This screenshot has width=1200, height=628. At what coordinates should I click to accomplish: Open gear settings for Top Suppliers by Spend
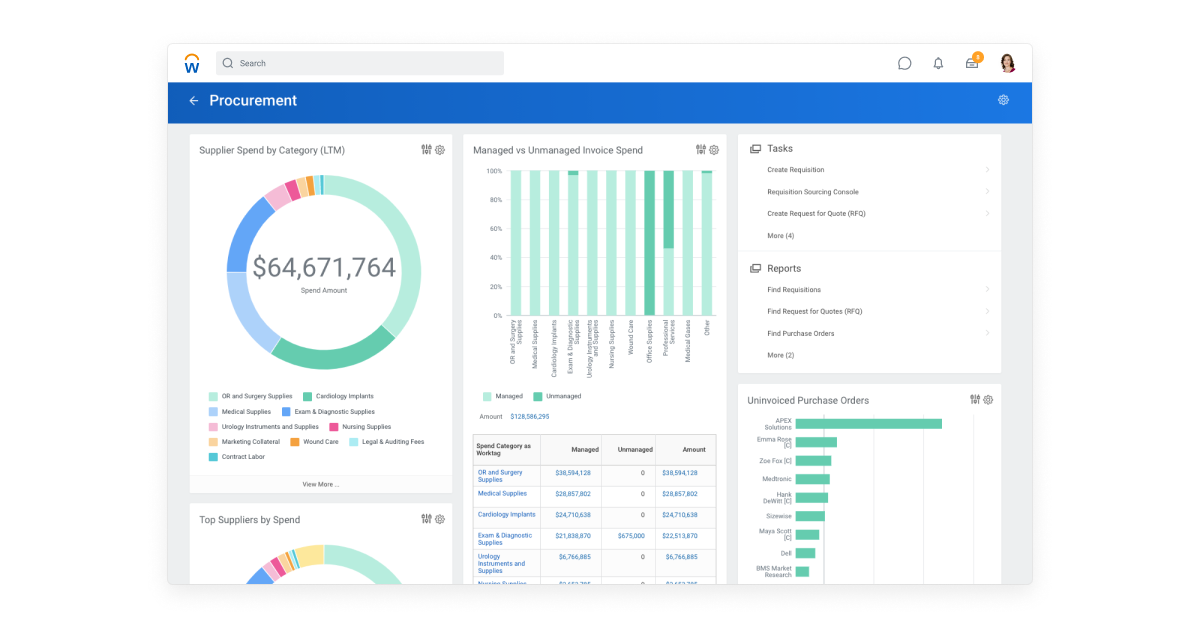click(439, 519)
